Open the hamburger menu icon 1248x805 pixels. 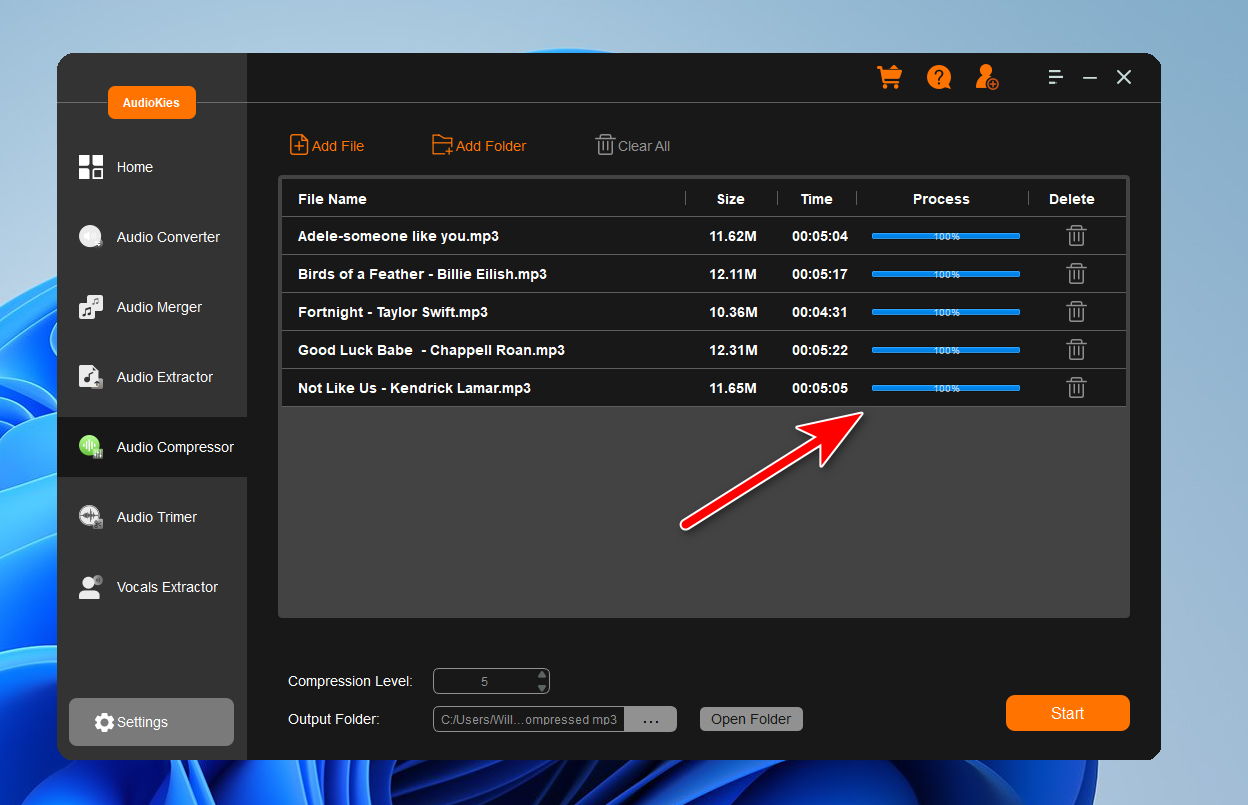1056,77
